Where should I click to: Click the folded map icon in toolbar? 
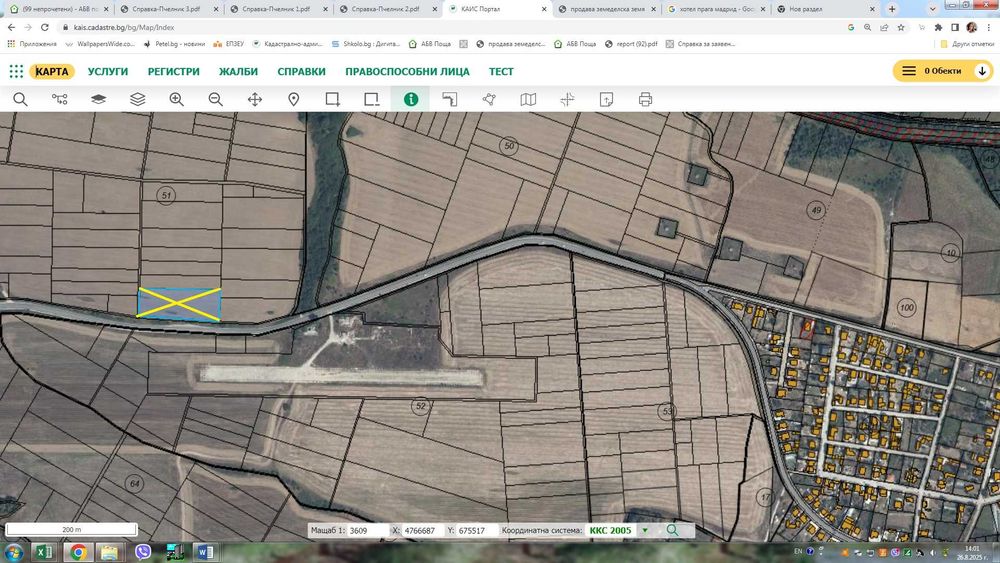tap(528, 99)
